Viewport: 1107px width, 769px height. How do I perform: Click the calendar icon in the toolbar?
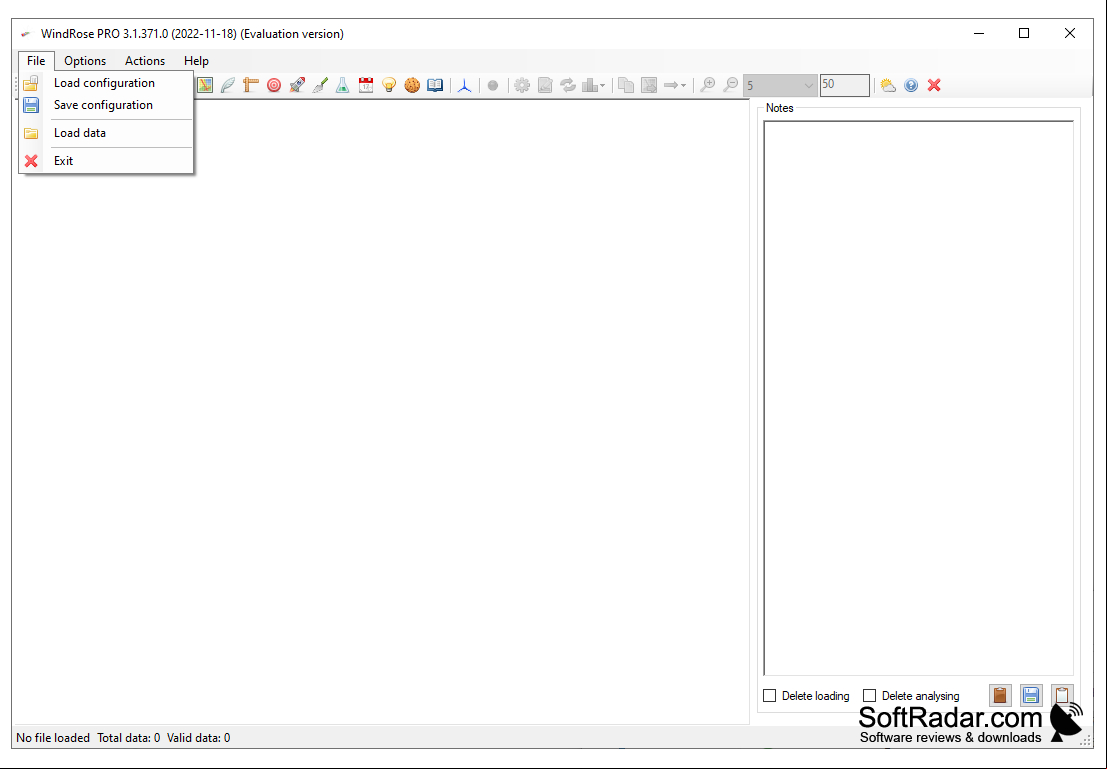tap(366, 85)
